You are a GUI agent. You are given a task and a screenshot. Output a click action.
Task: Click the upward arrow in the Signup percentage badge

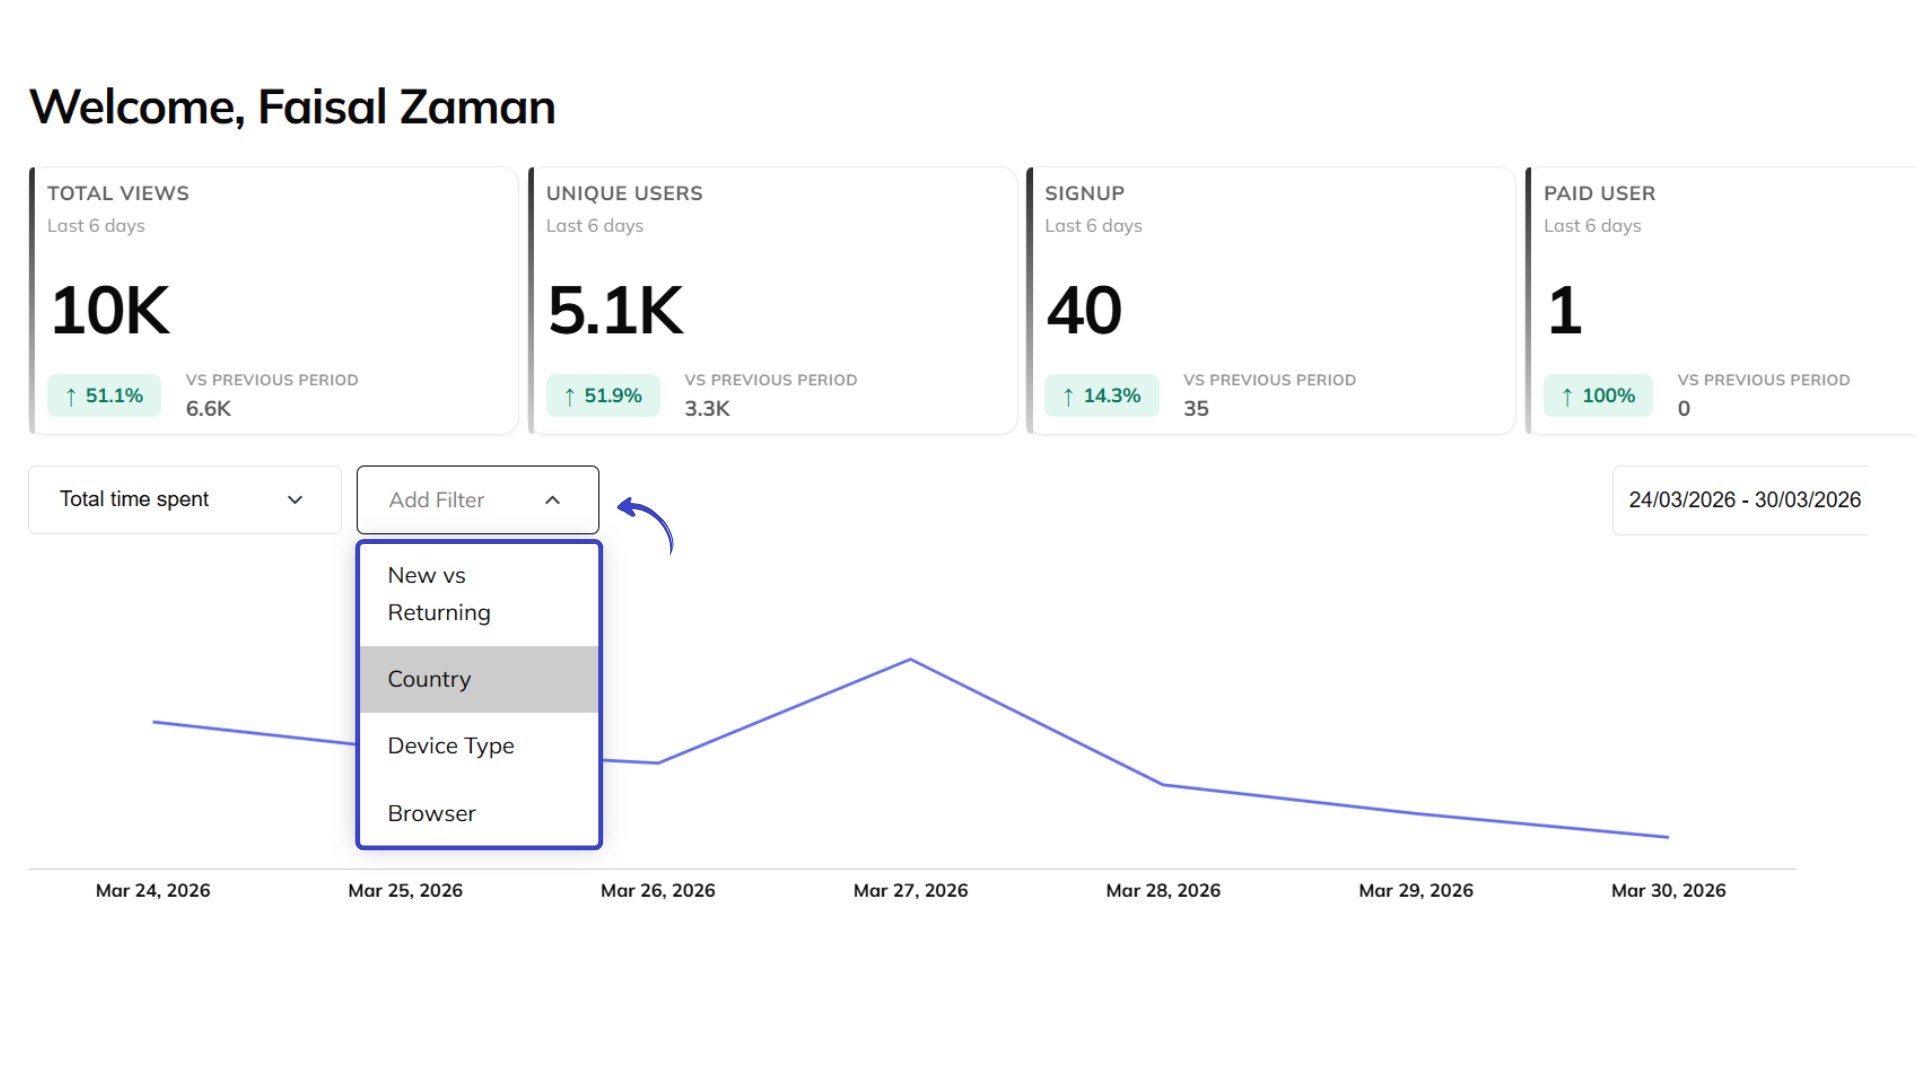coord(1069,395)
